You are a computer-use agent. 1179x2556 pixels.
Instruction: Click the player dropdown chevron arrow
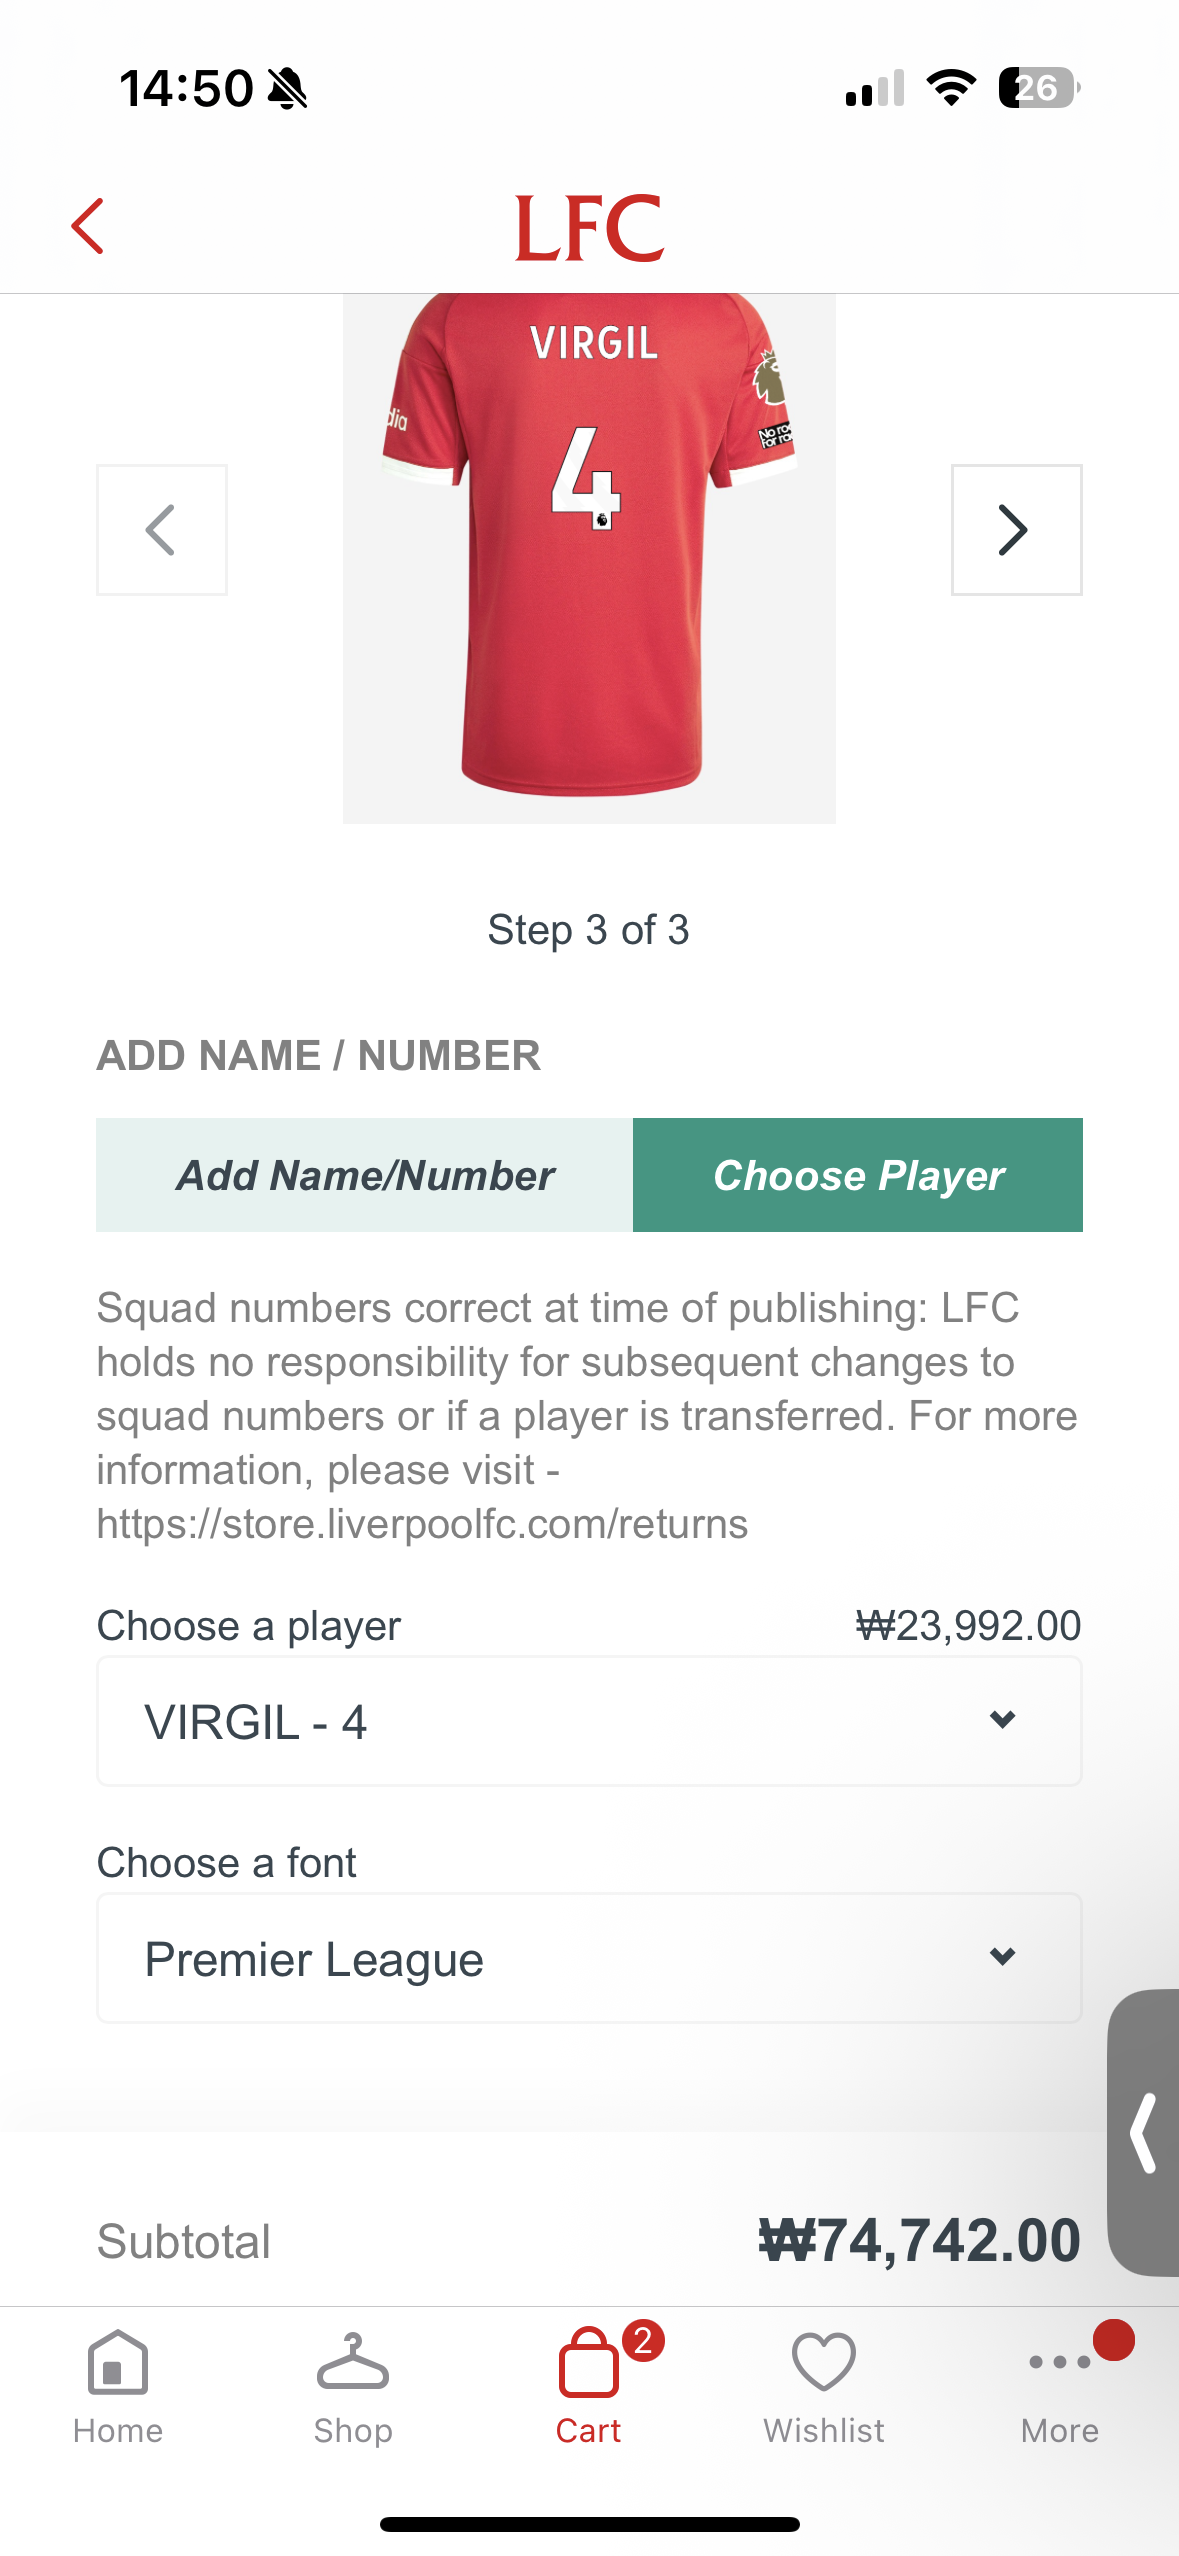point(1002,1720)
